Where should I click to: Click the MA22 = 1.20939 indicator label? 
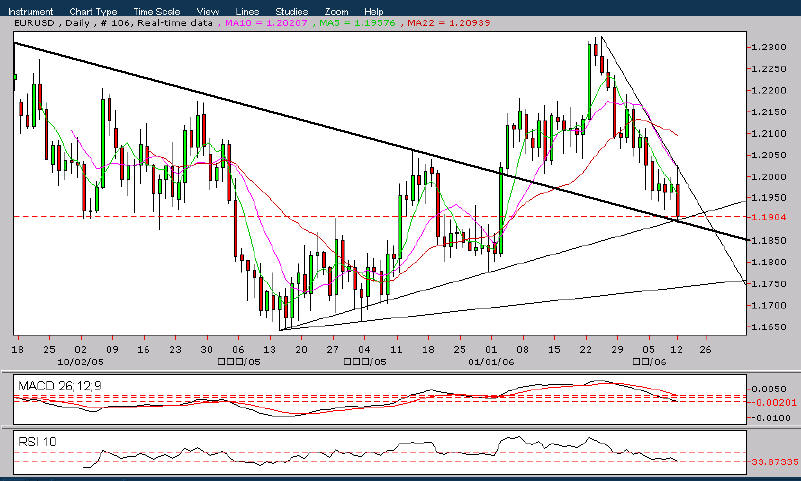tap(449, 23)
